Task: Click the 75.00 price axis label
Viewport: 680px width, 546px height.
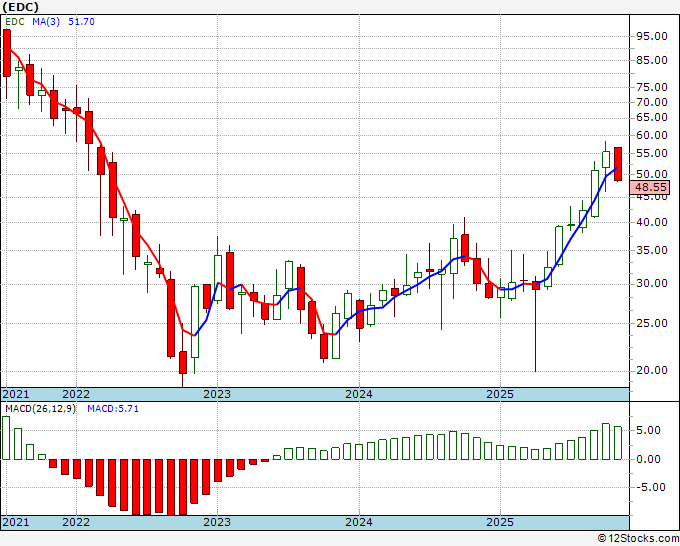Action: [651, 88]
